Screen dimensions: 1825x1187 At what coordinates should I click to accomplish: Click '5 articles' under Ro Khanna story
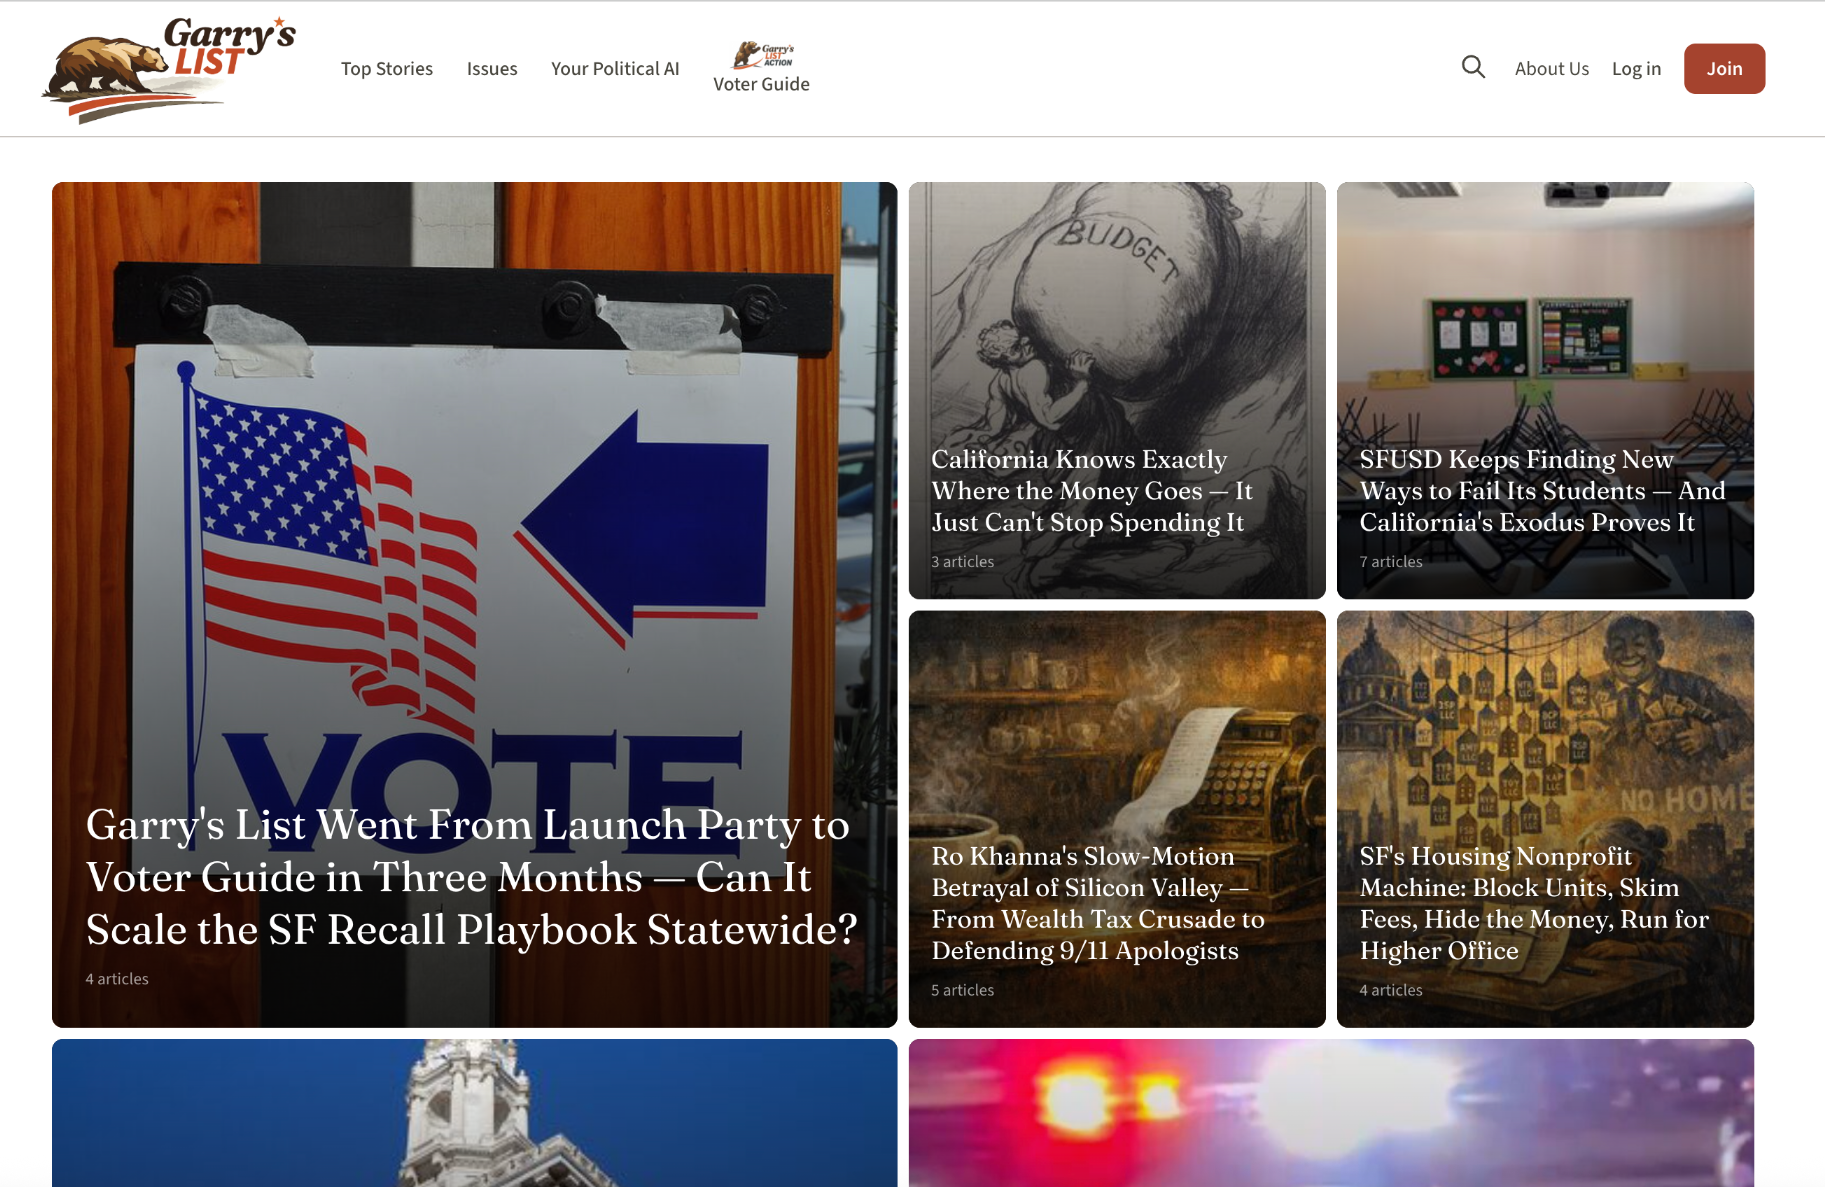click(963, 990)
